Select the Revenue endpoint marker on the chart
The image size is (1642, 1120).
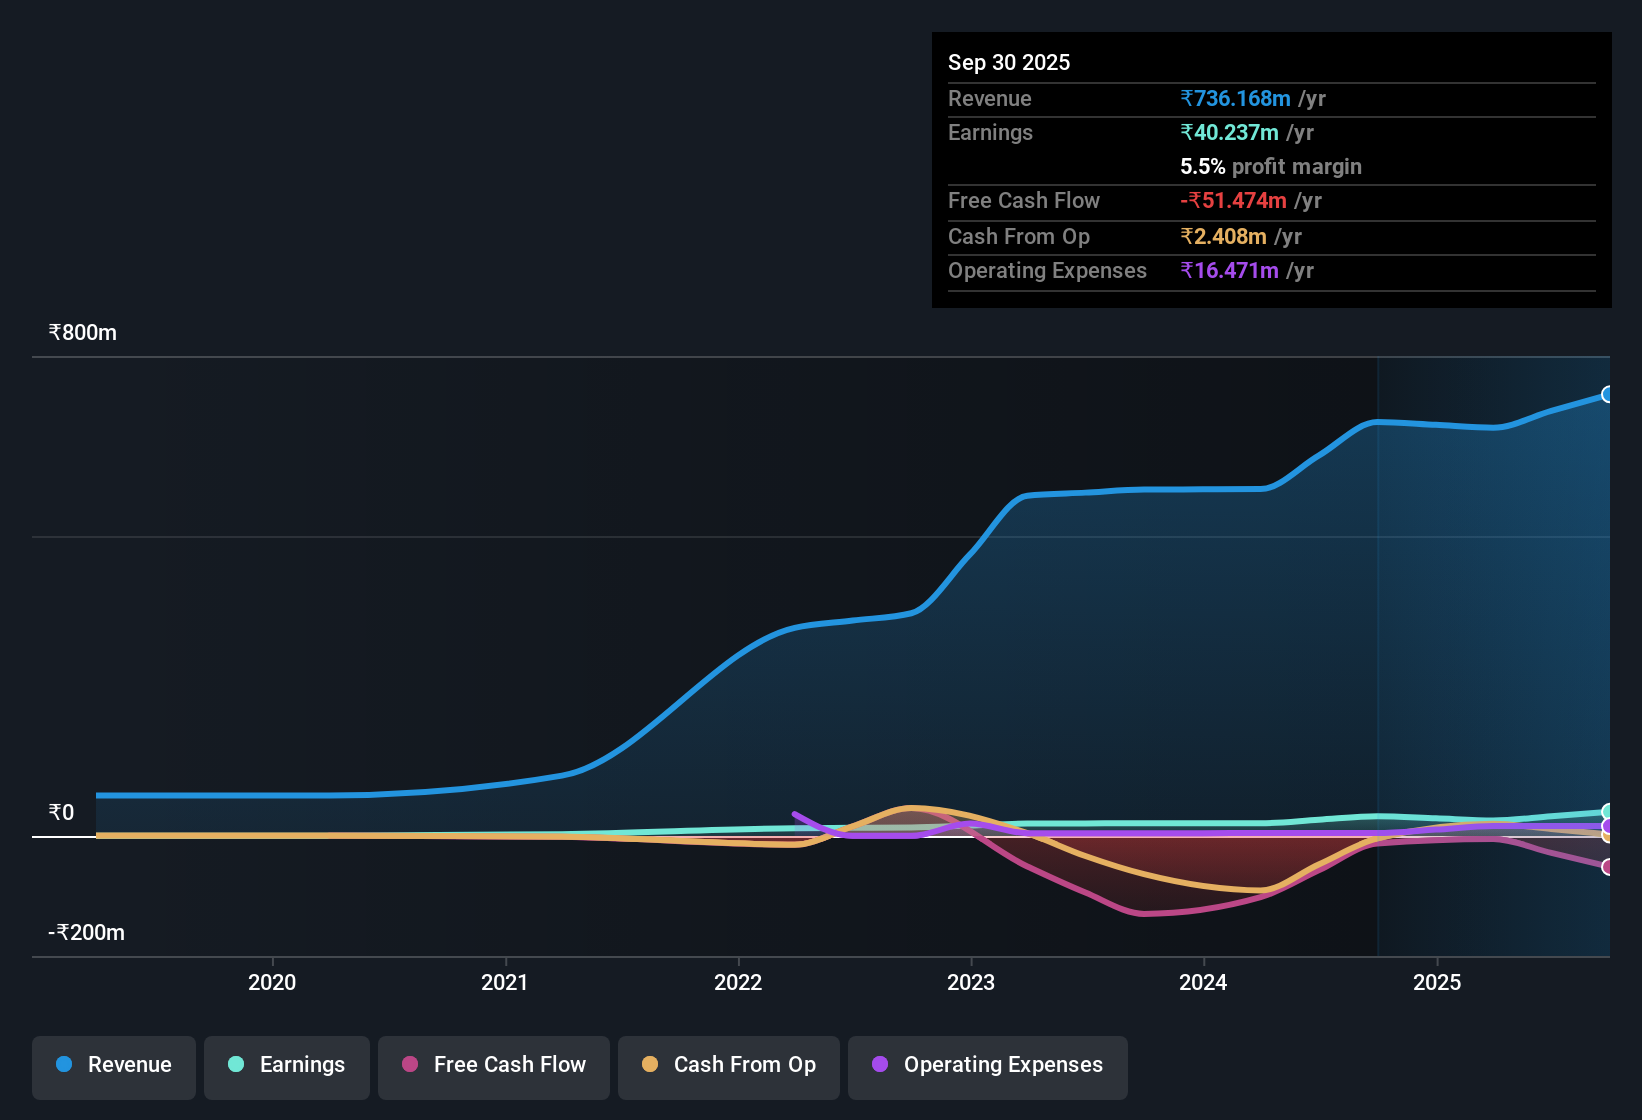coord(1607,395)
